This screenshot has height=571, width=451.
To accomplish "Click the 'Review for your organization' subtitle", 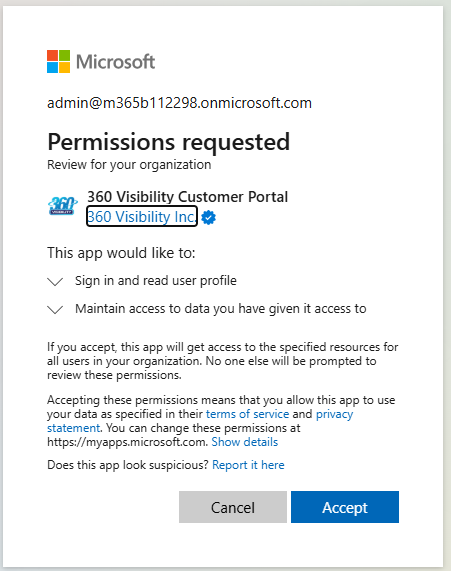I will pyautogui.click(x=129, y=165).
